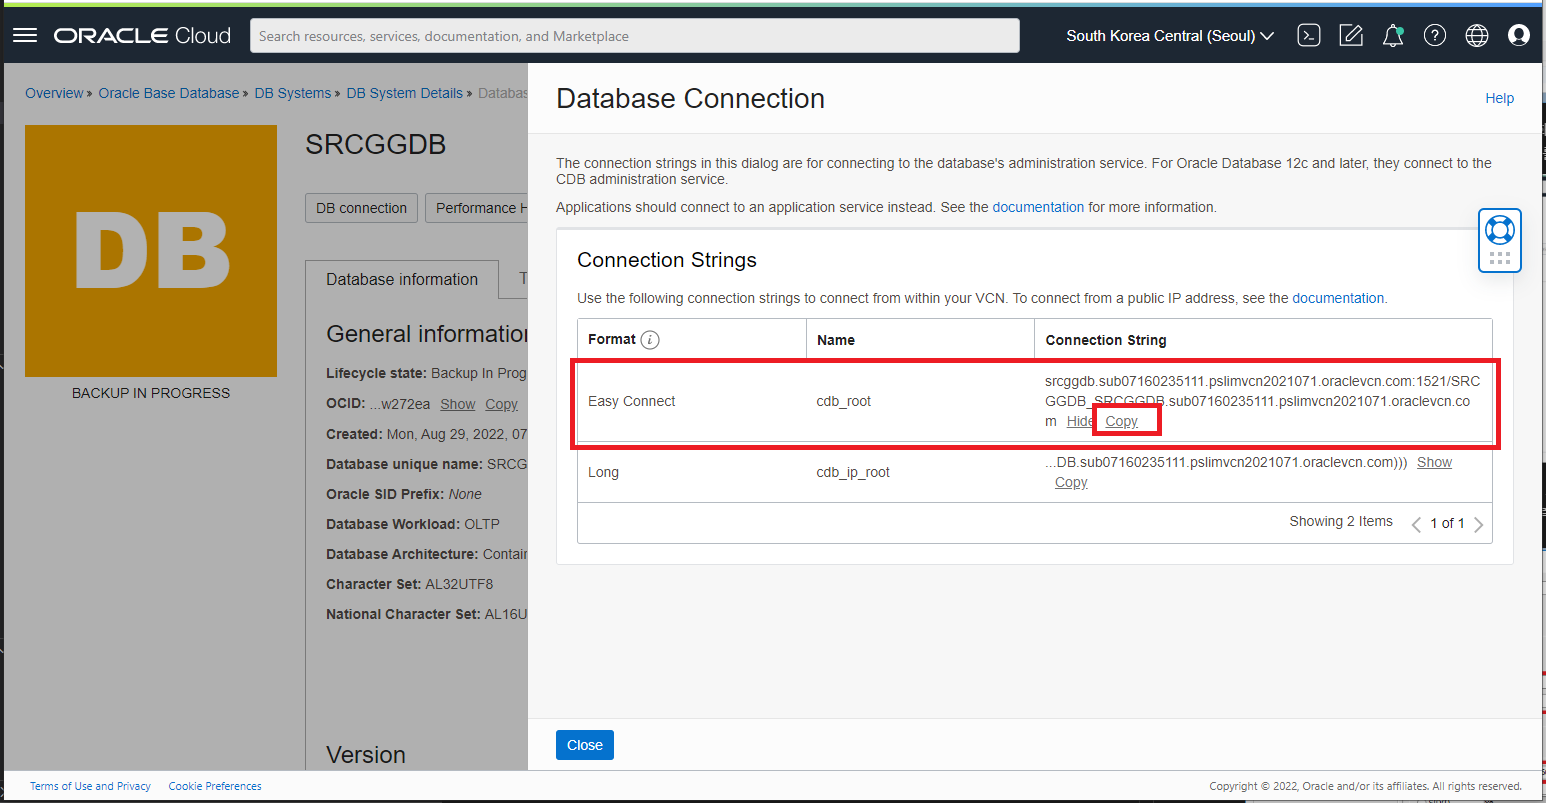The width and height of the screenshot is (1546, 803).
Task: Open the South Korea Central region dropdown
Action: [x=1170, y=35]
